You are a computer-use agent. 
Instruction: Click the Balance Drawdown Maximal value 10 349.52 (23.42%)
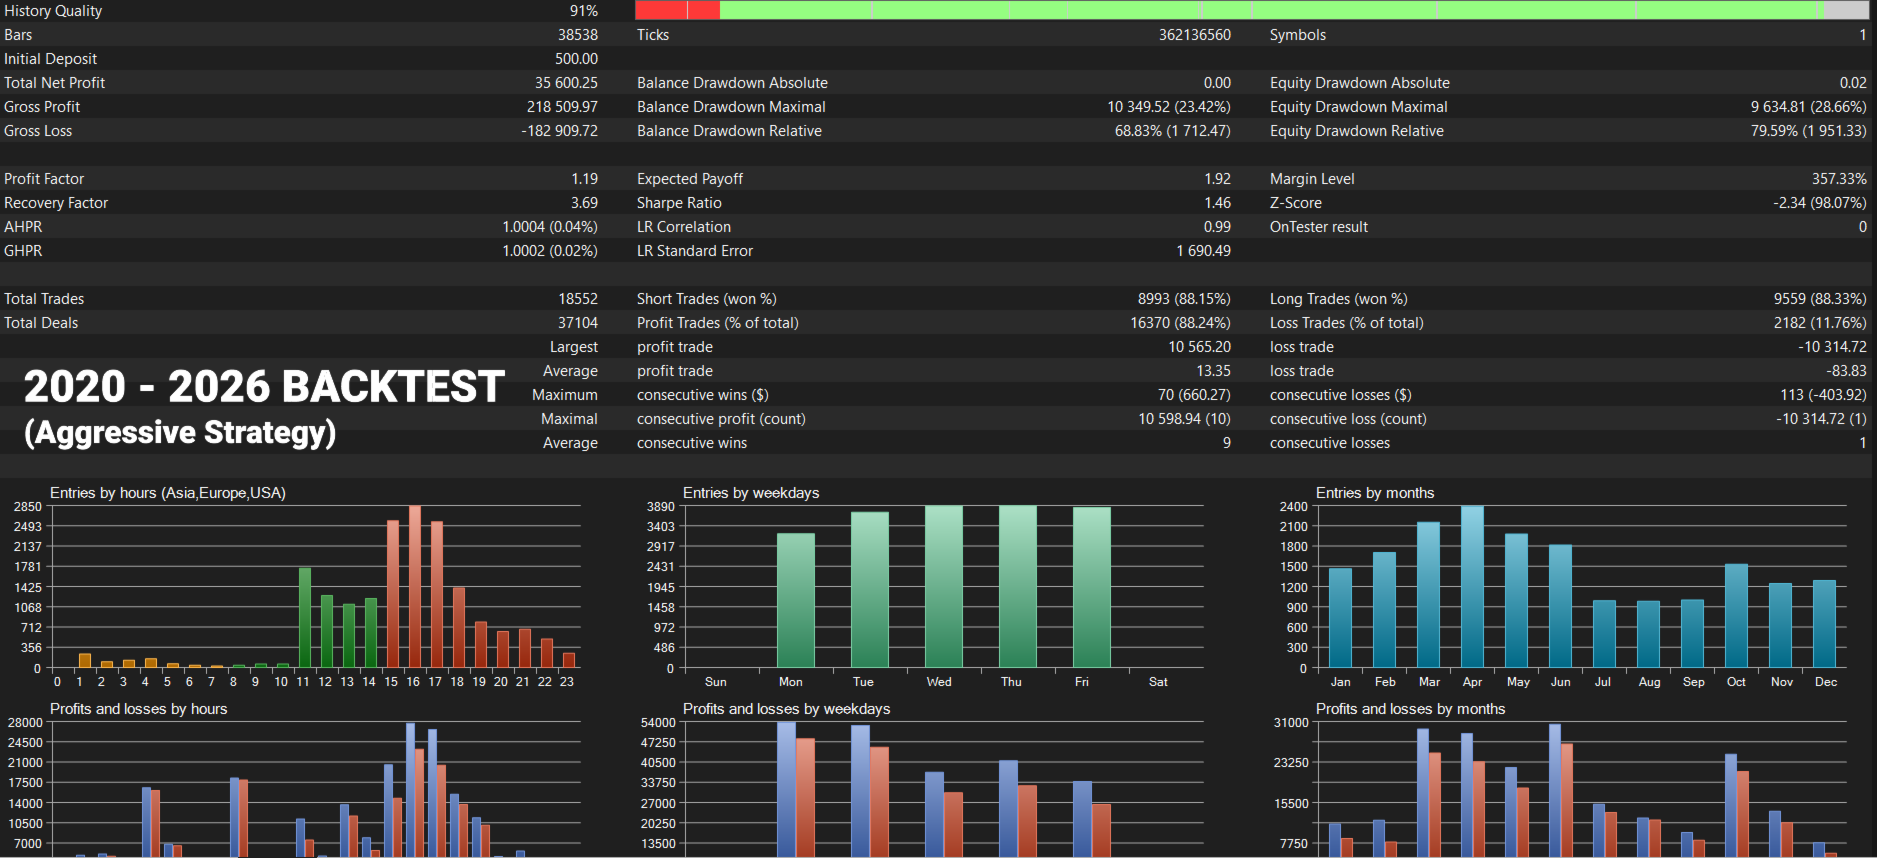1169,107
